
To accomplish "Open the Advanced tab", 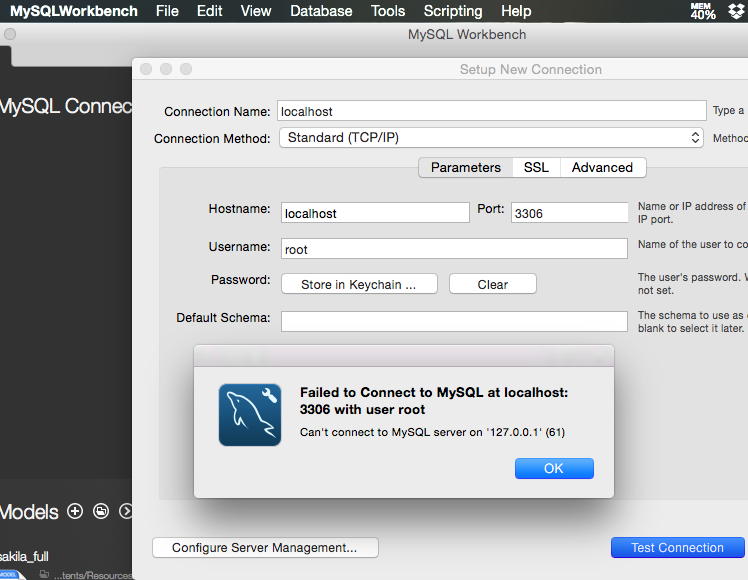I will (603, 167).
